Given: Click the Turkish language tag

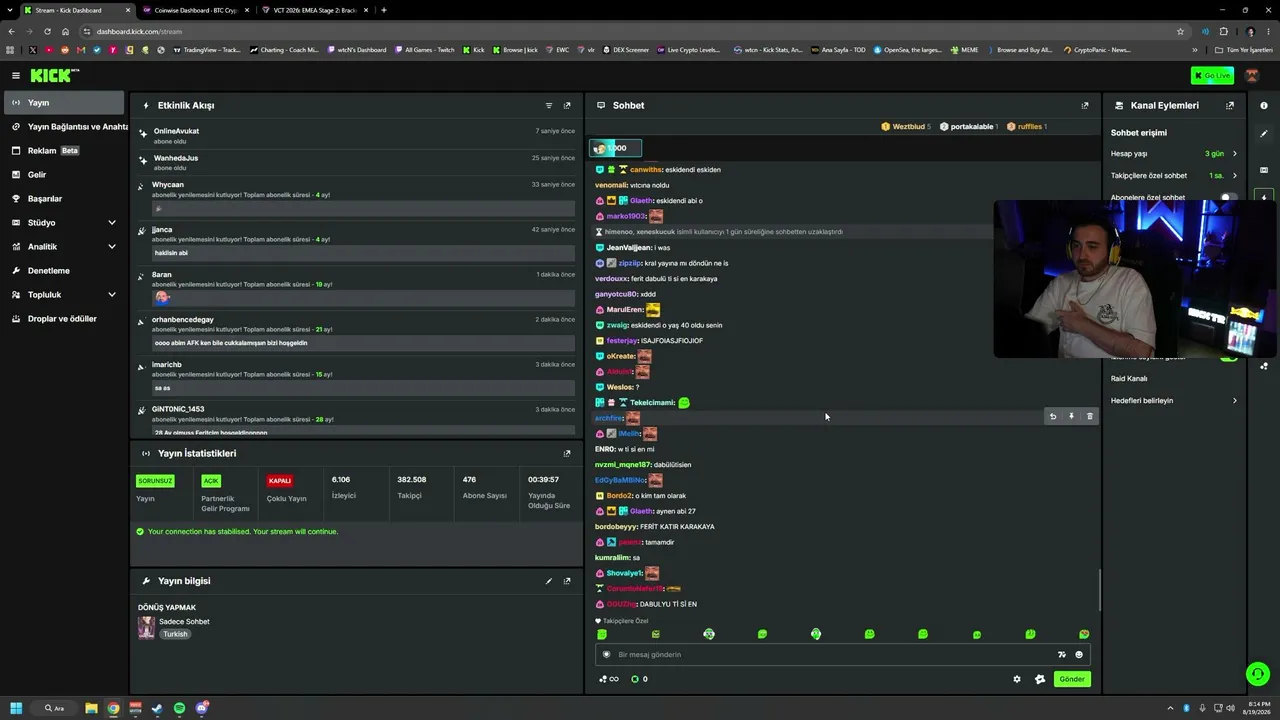Looking at the screenshot, I should 175,634.
